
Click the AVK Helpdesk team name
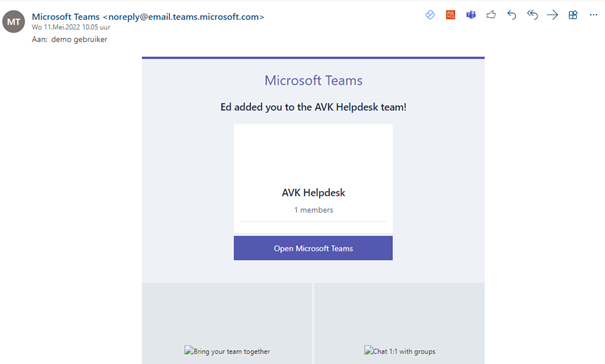[x=313, y=193]
